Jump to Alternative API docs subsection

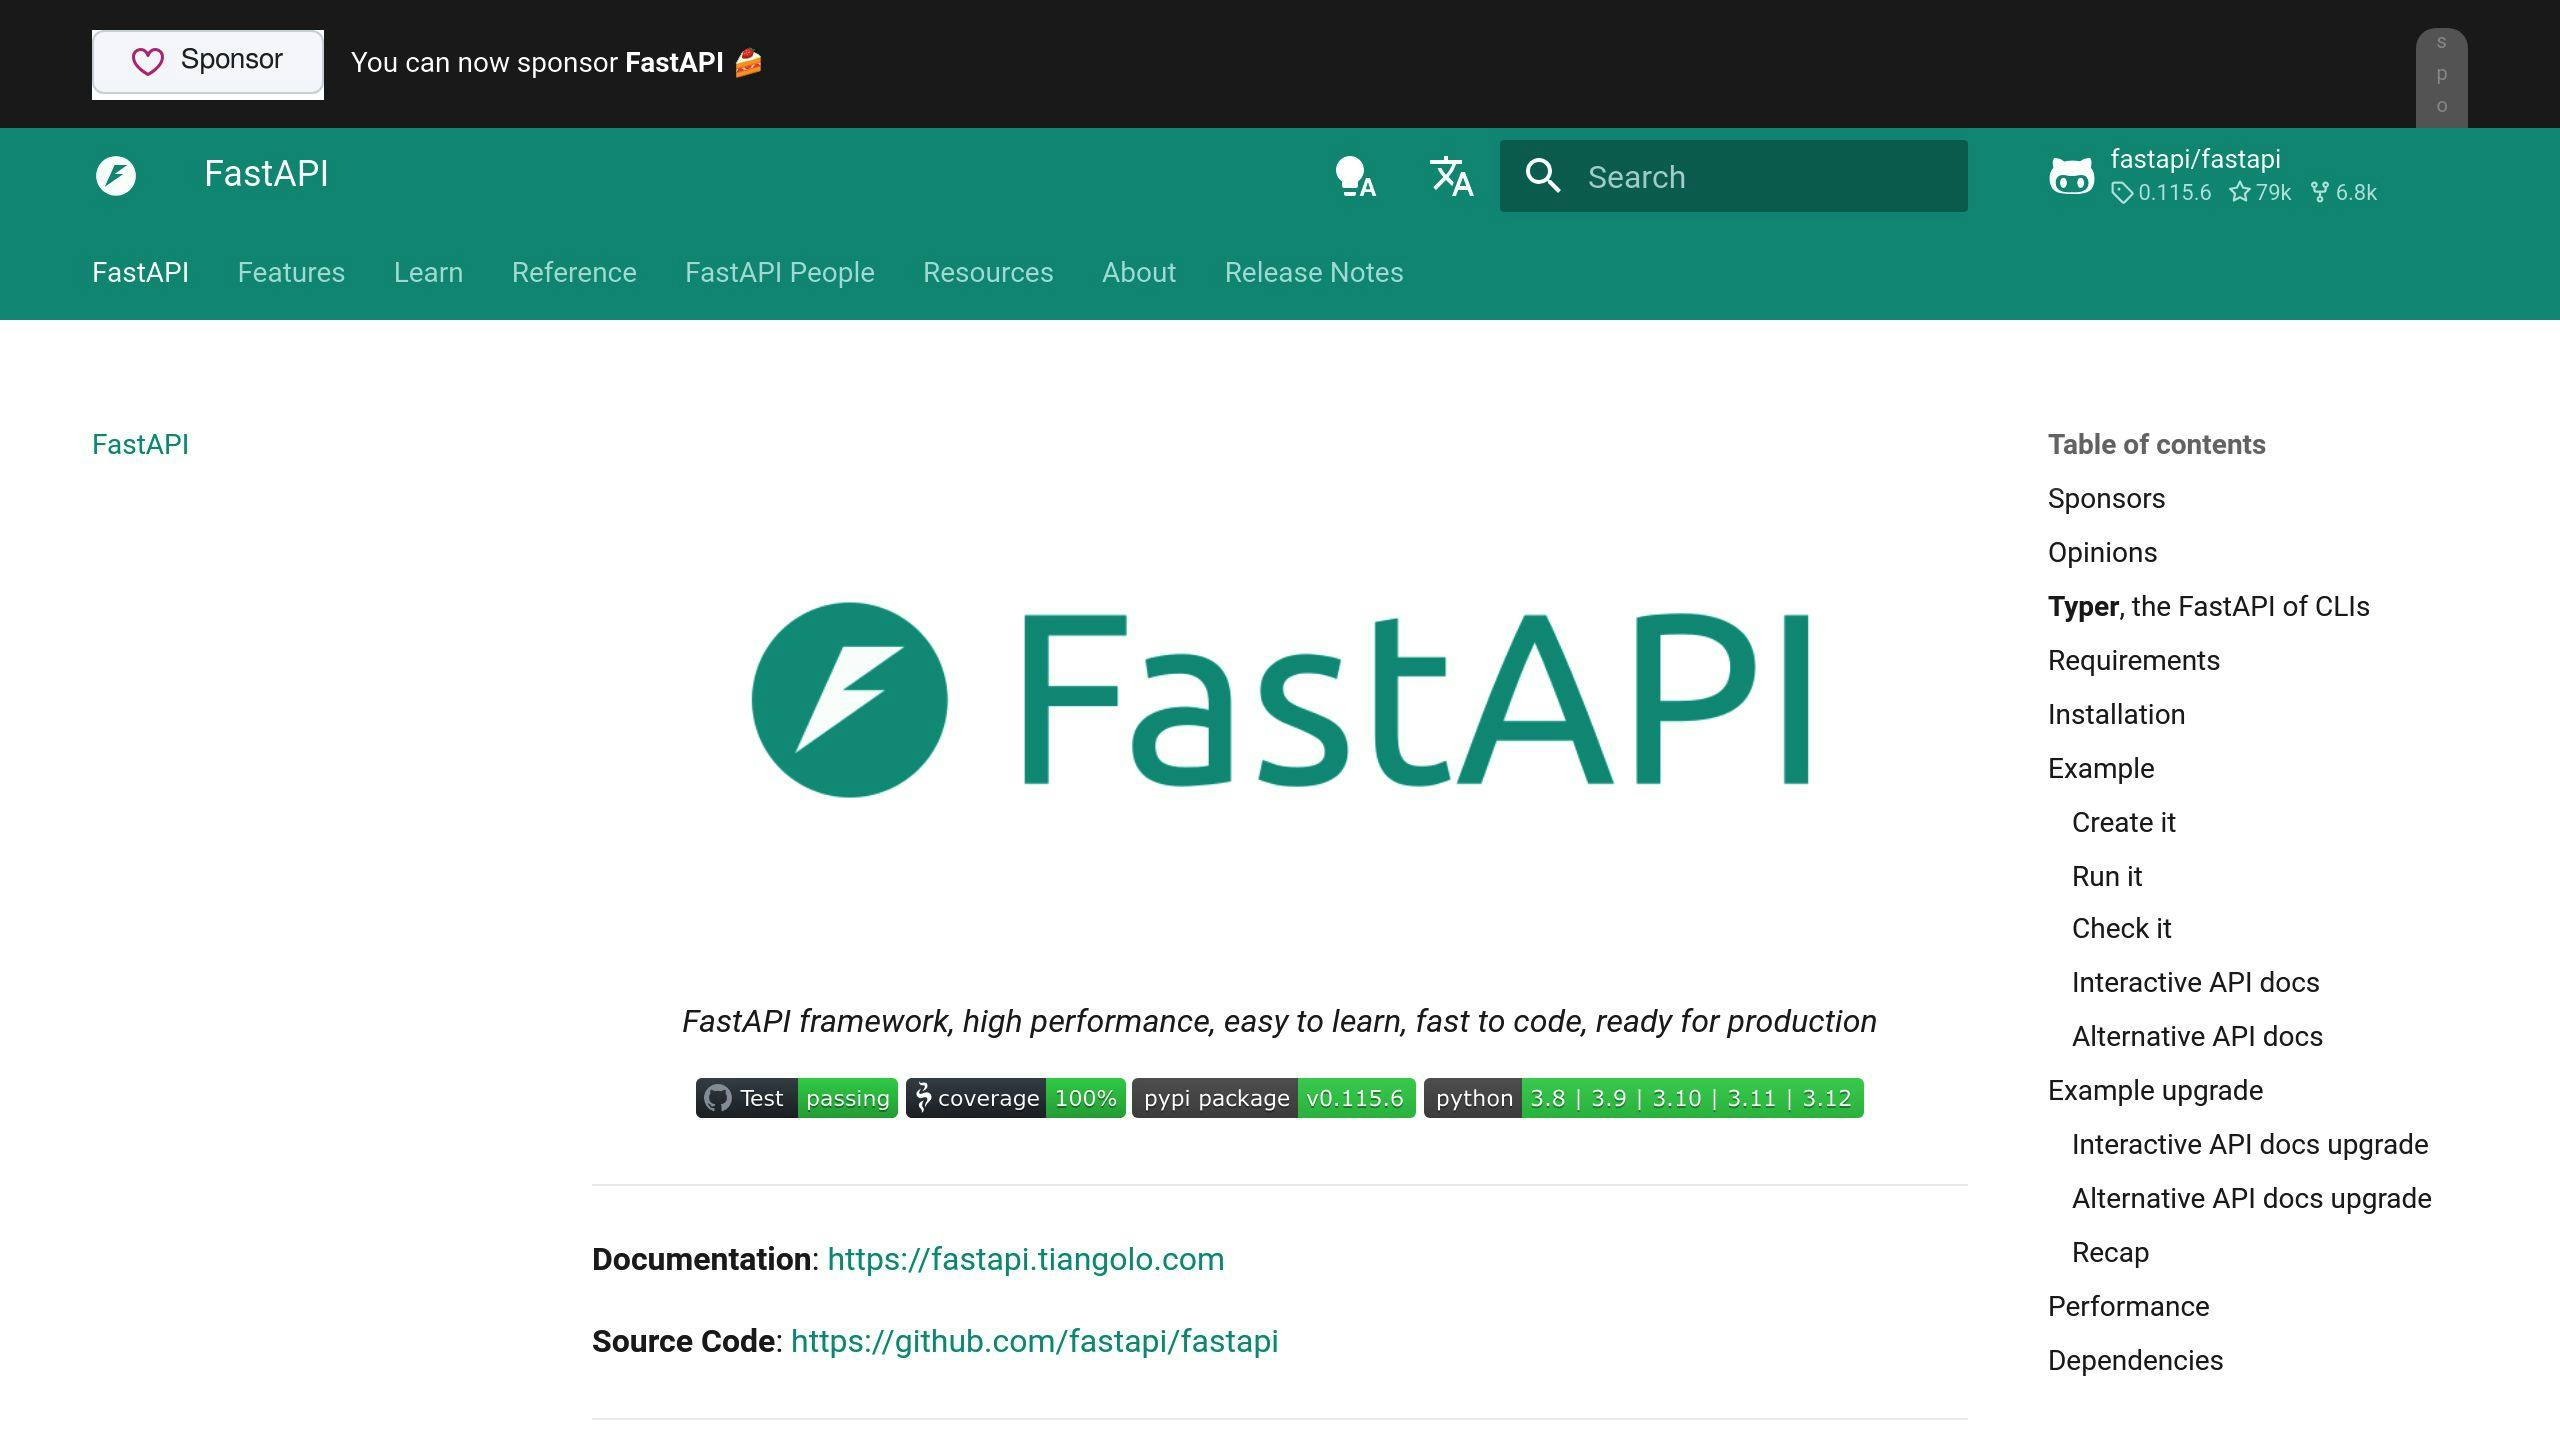pos(2198,1036)
